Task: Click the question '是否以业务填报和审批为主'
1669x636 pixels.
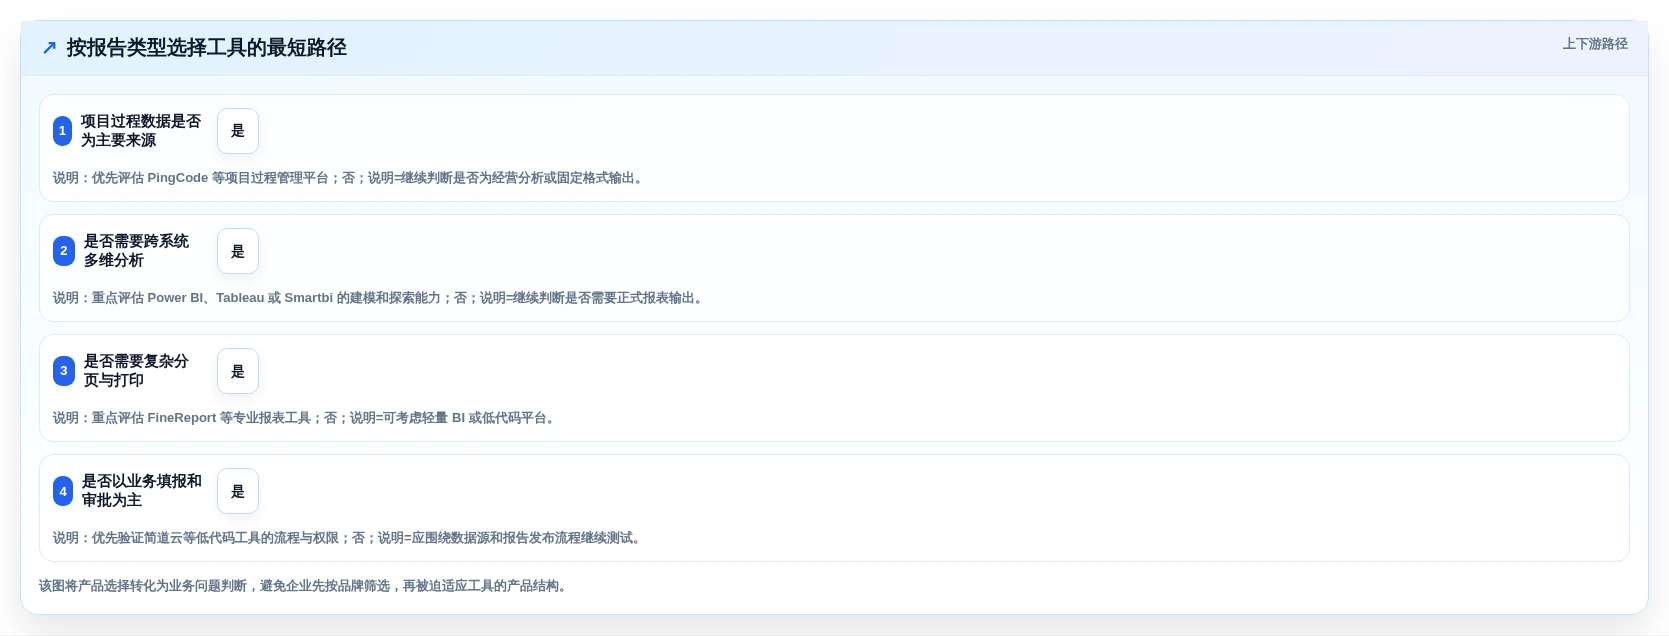Action: click(142, 491)
